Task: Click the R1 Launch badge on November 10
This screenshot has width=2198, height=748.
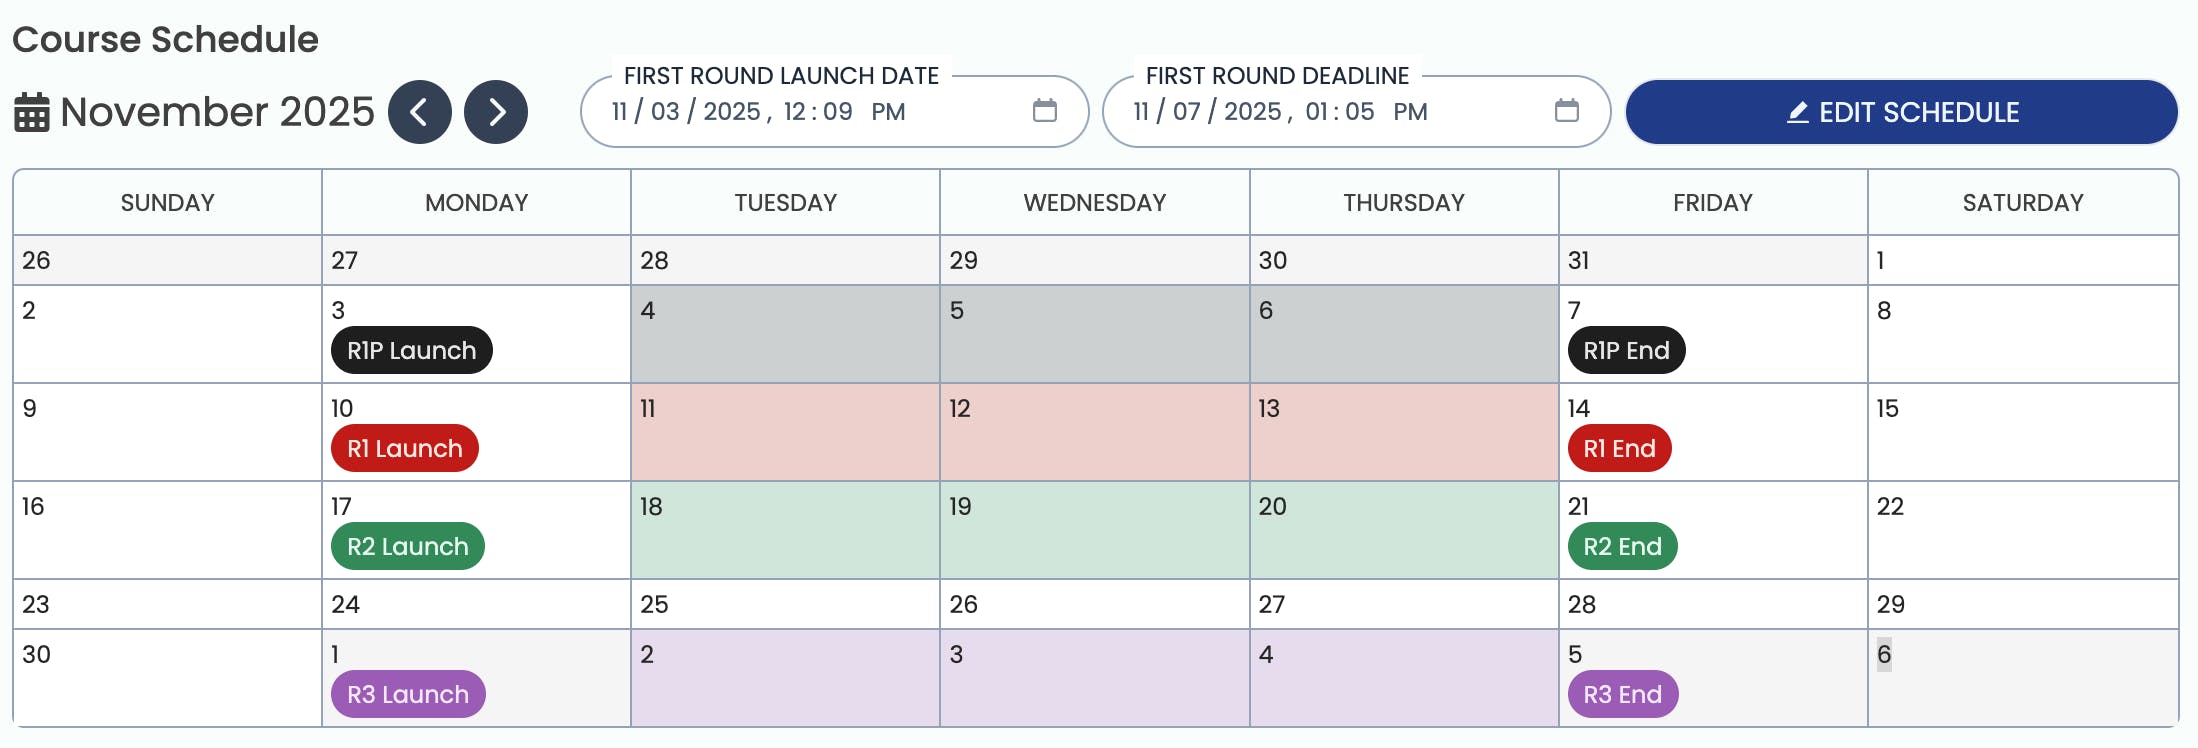Action: (404, 448)
